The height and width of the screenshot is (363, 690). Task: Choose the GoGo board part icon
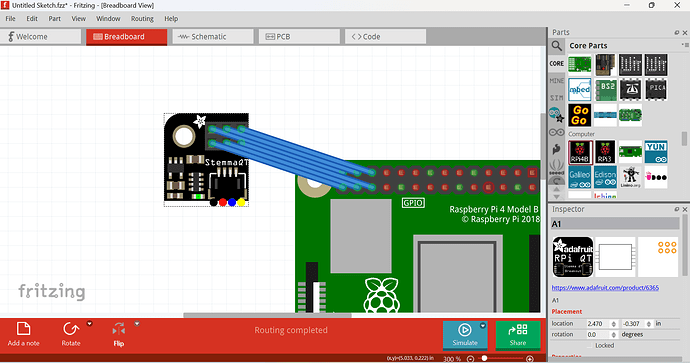pos(580,115)
